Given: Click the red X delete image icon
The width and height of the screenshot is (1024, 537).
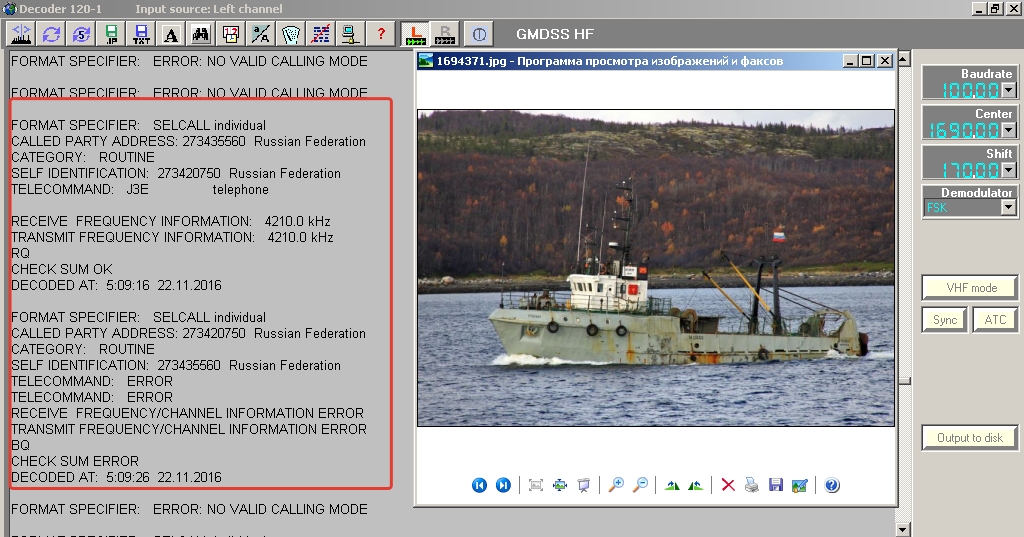Looking at the screenshot, I should pos(728,485).
